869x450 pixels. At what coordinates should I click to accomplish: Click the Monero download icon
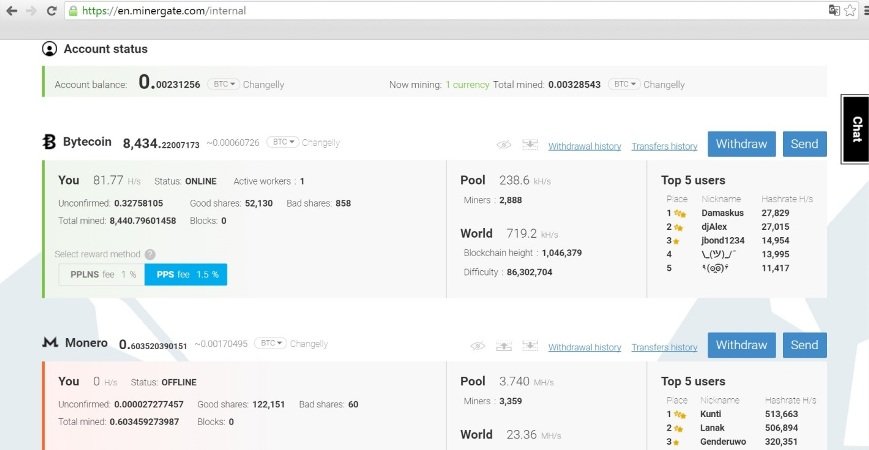point(530,346)
